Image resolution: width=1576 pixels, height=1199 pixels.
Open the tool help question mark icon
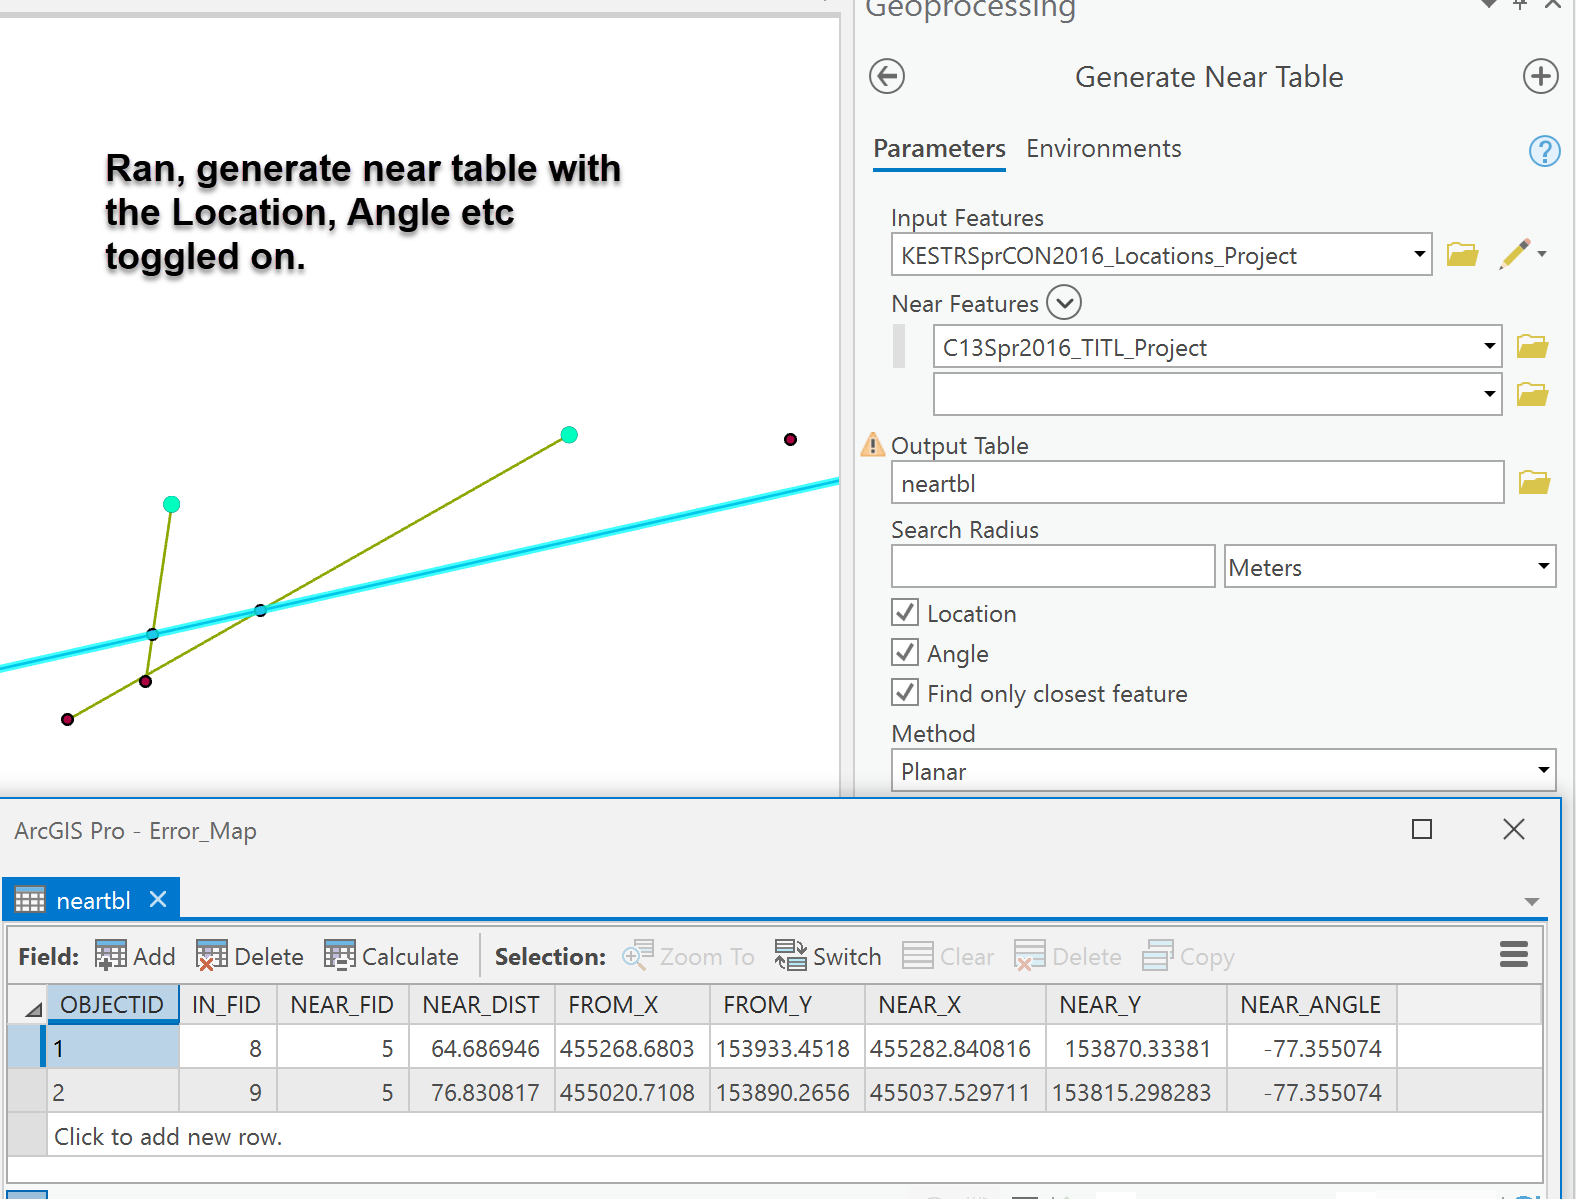1544,151
